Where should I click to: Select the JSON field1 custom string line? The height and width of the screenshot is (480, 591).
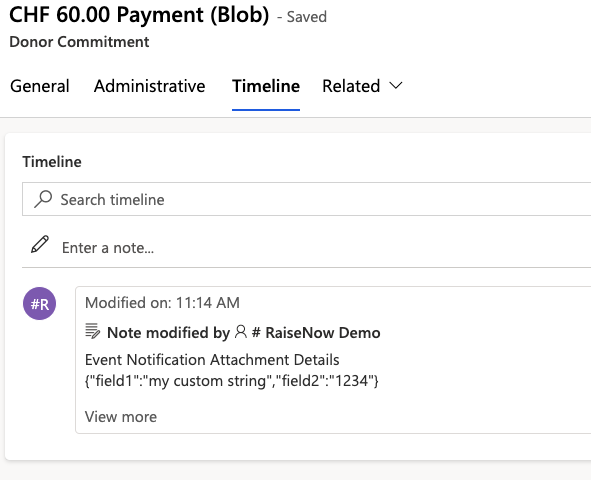point(231,381)
